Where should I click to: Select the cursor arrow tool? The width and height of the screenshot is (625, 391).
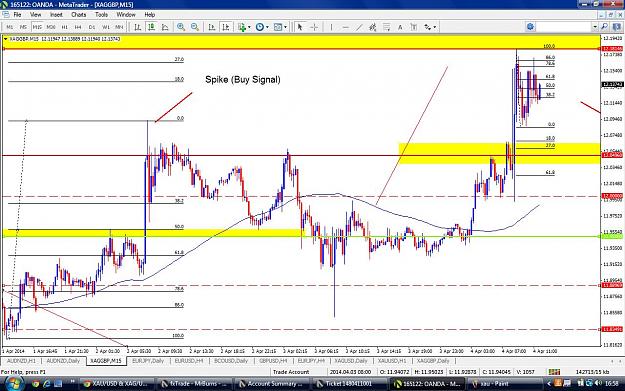pyautogui.click(x=300, y=27)
